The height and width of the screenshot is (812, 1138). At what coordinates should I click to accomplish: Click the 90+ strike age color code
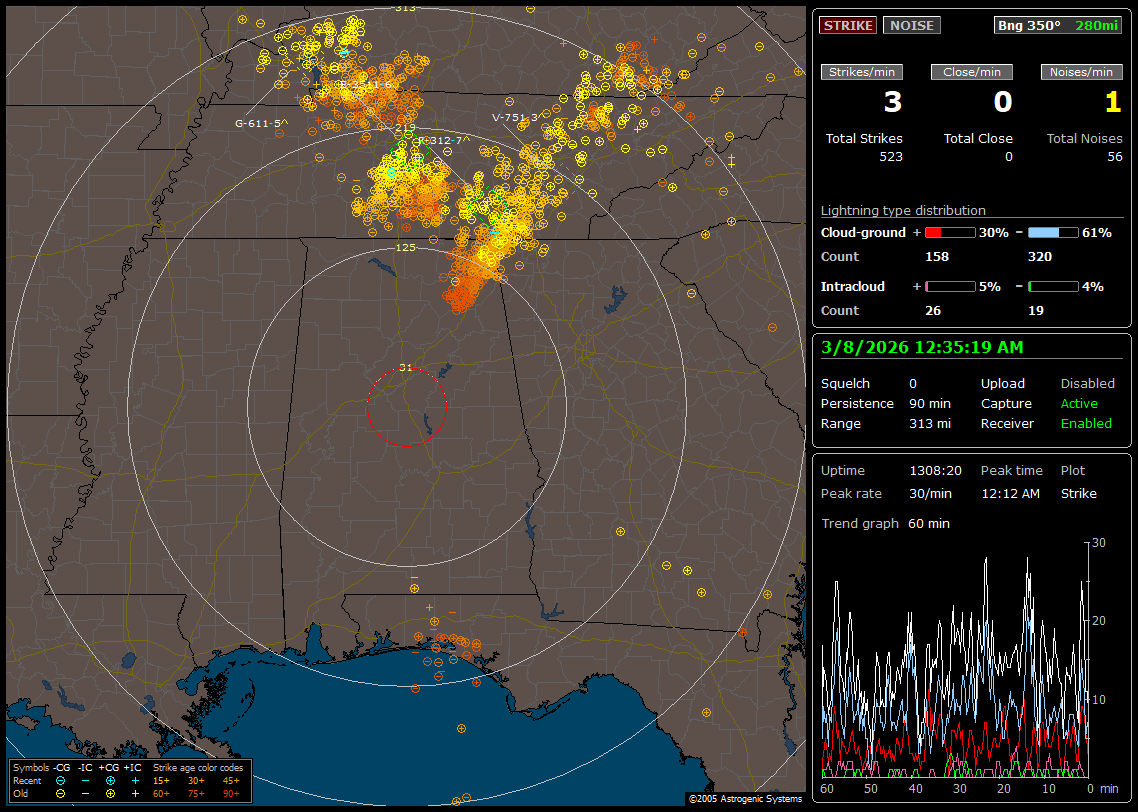(x=231, y=793)
